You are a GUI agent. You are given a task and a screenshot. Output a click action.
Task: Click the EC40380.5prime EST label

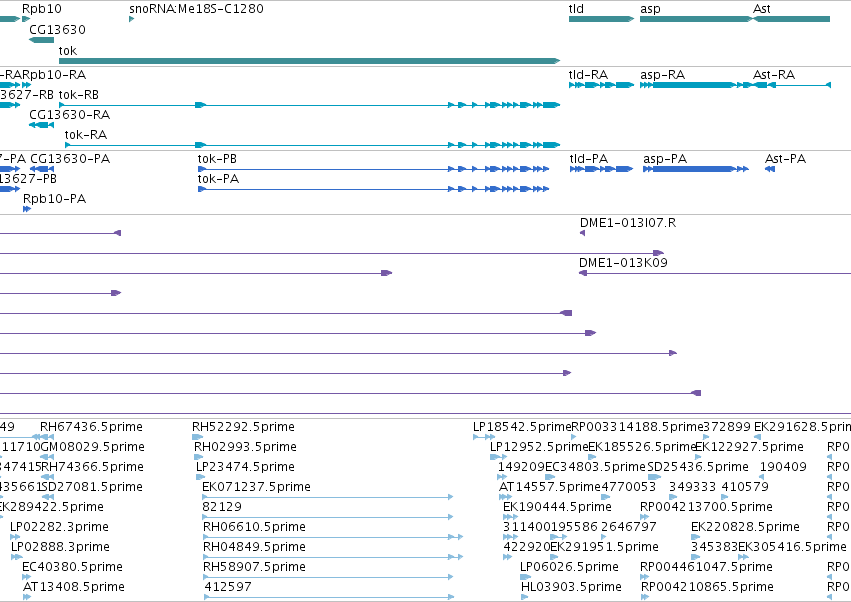coord(72,567)
